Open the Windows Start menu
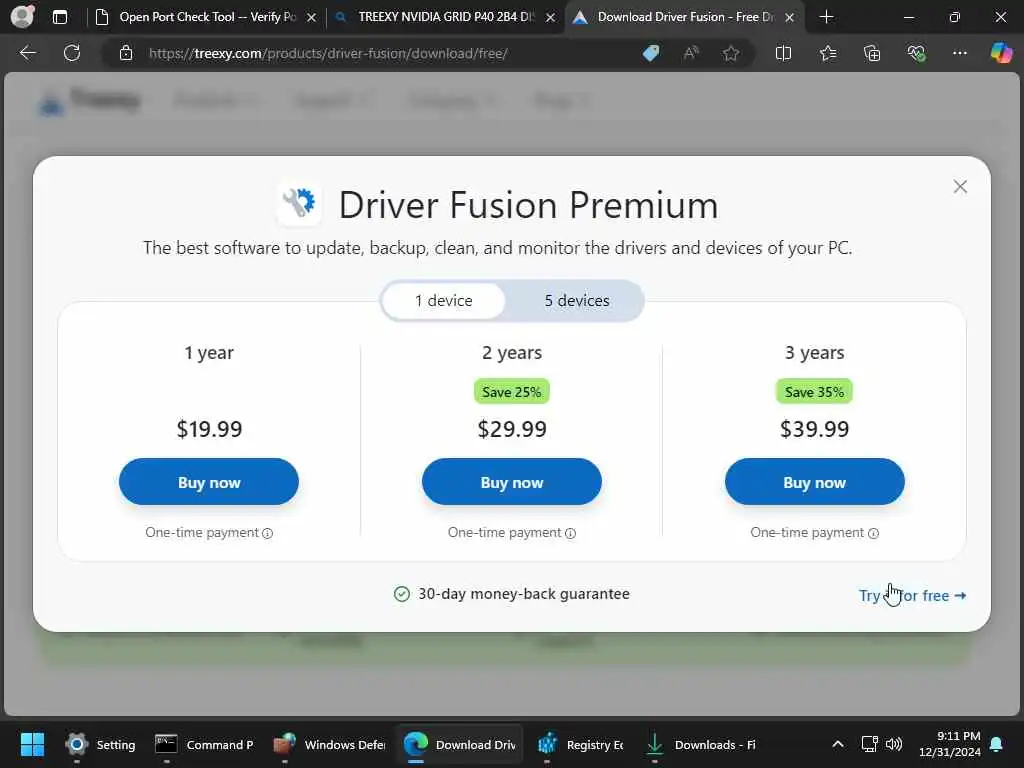 pyautogui.click(x=32, y=744)
